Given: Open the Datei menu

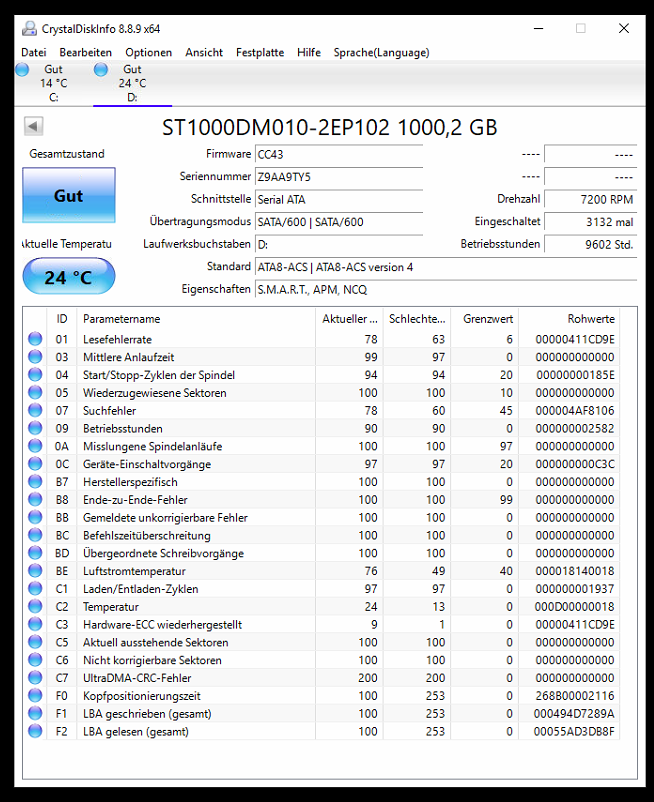Looking at the screenshot, I should coord(33,52).
